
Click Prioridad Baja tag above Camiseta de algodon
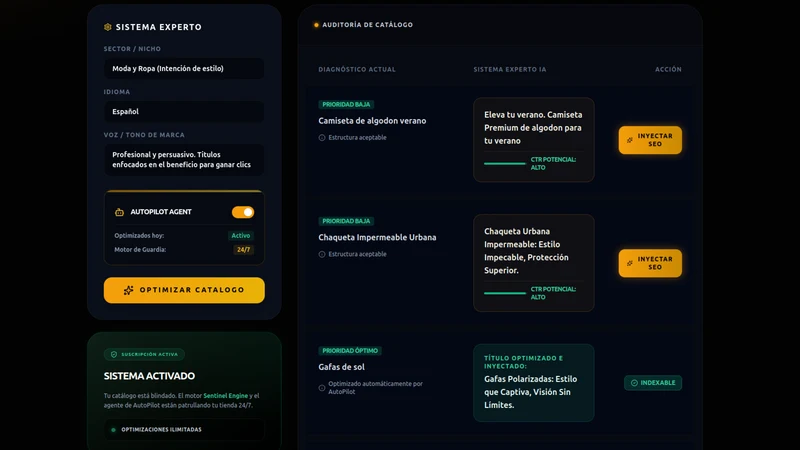click(x=346, y=104)
